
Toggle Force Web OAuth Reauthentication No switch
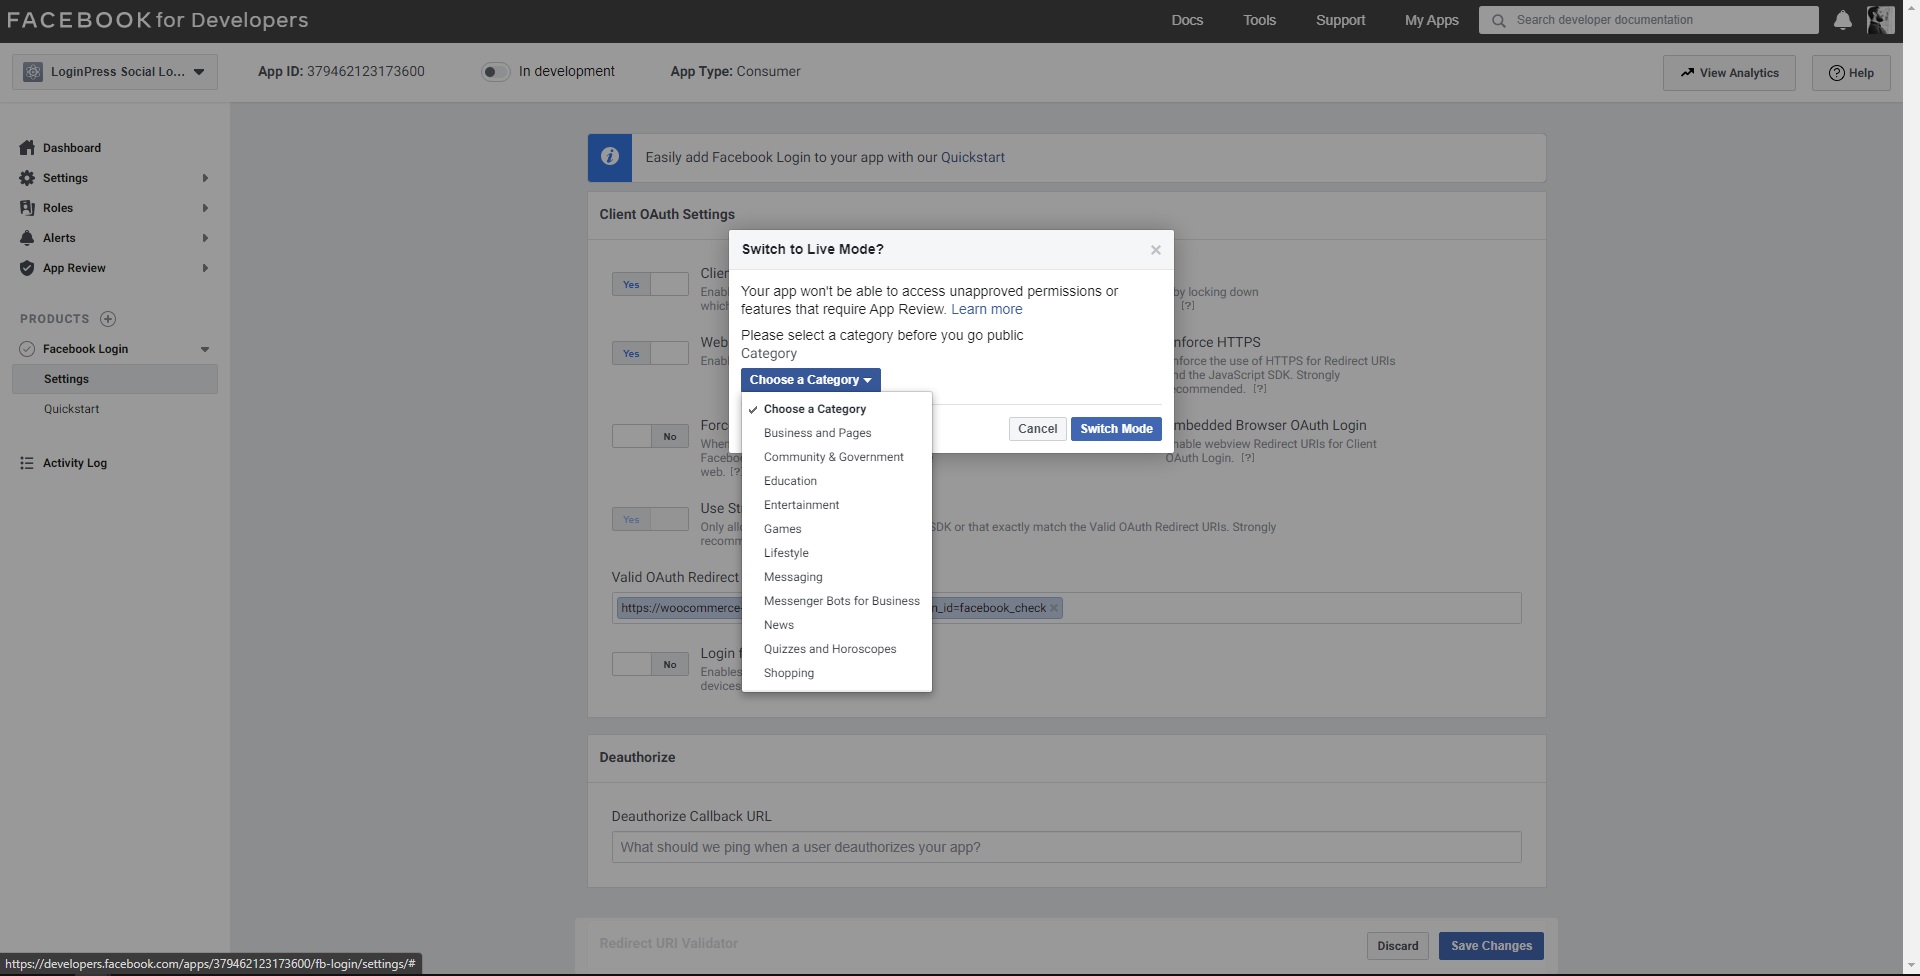[x=650, y=436]
